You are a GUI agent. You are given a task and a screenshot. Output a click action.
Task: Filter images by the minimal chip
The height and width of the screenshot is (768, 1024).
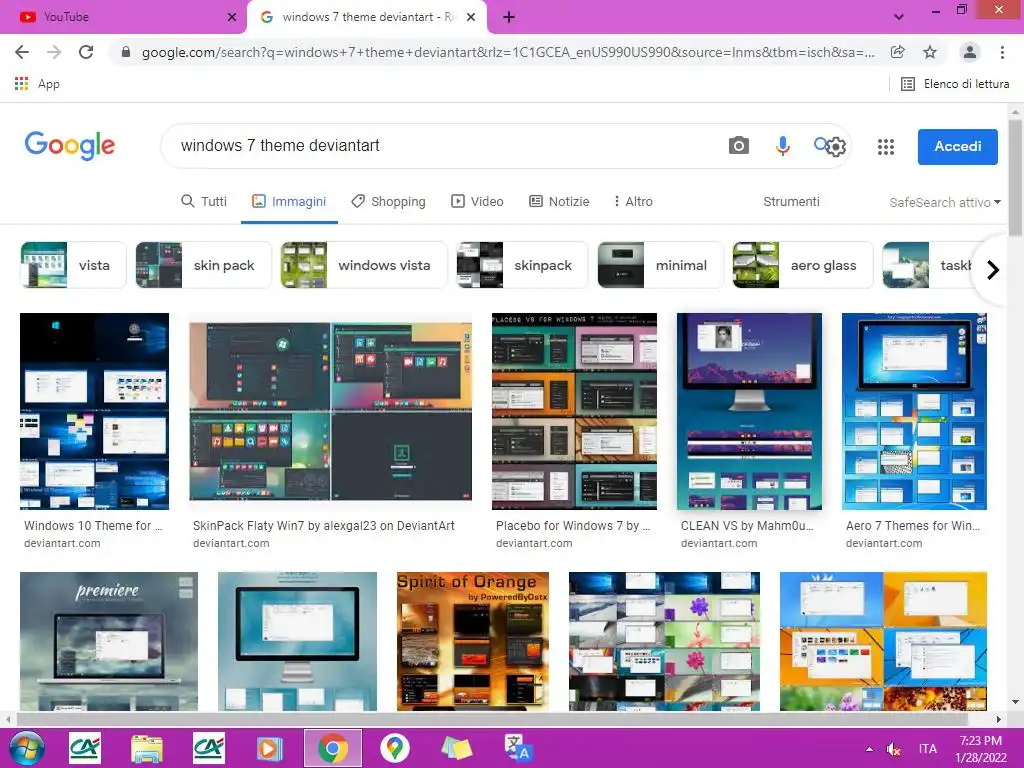[660, 265]
